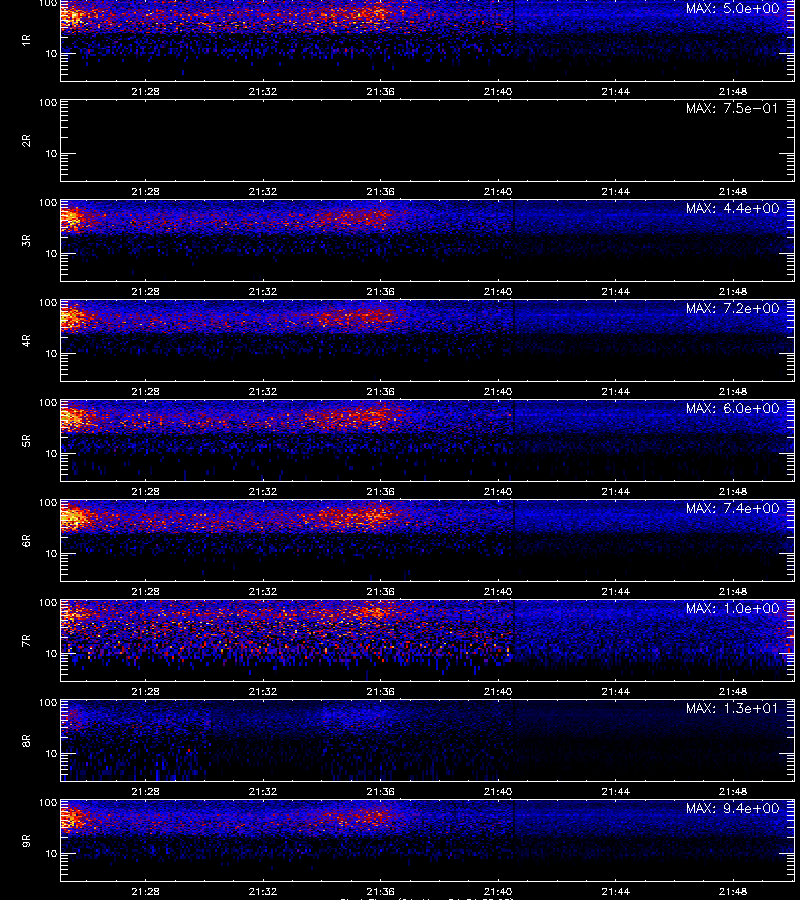Click 21:28 time label below panel 1R
The image size is (800, 900).
pos(145,92)
